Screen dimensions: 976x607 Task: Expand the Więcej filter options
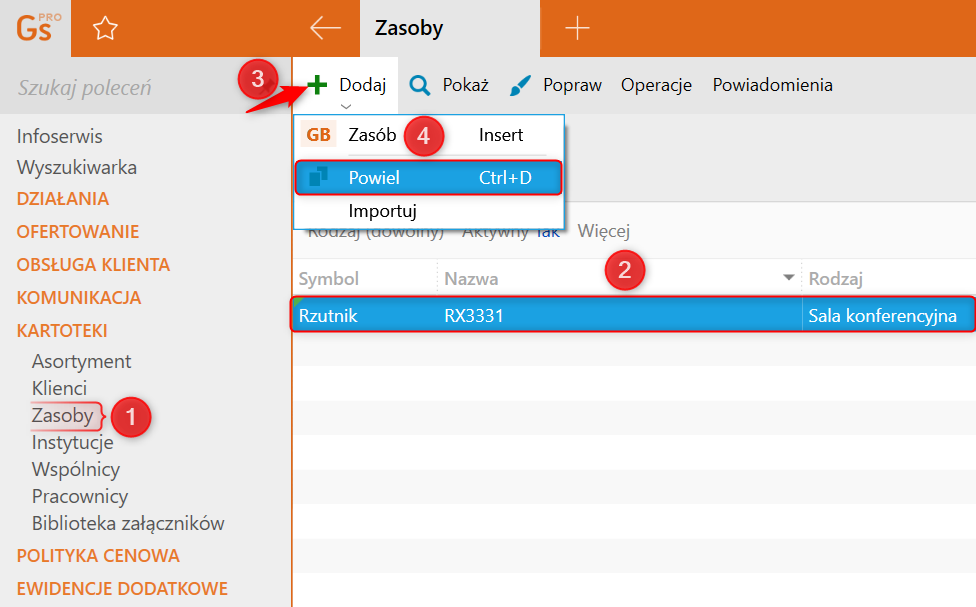tap(603, 232)
